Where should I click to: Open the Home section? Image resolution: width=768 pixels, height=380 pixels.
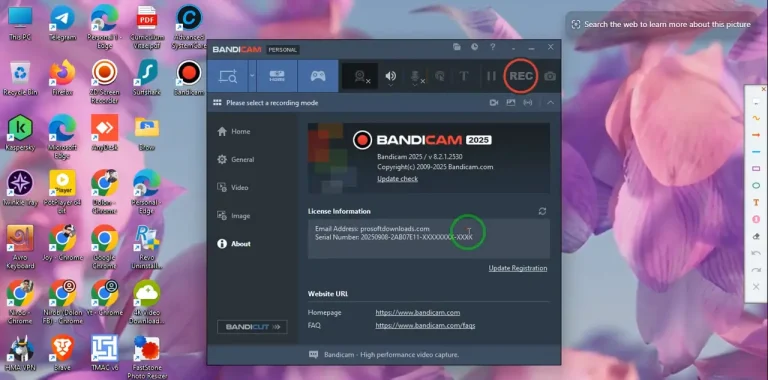234,131
